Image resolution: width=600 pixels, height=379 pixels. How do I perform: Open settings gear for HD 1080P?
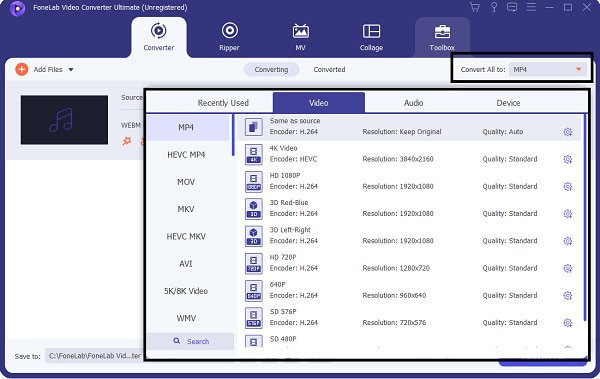click(567, 186)
